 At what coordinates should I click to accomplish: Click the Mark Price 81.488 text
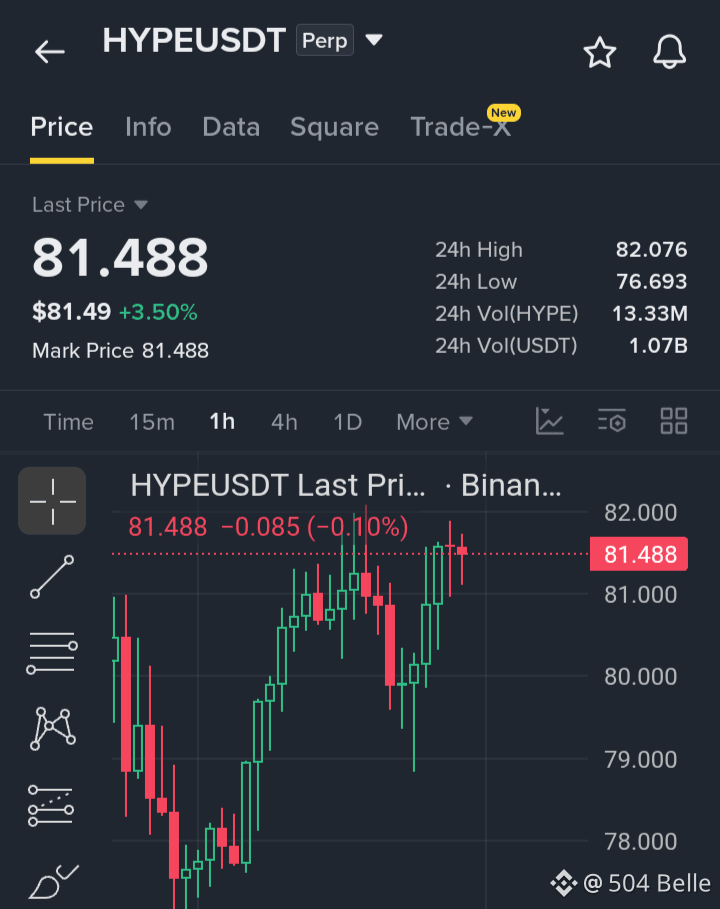(x=121, y=351)
